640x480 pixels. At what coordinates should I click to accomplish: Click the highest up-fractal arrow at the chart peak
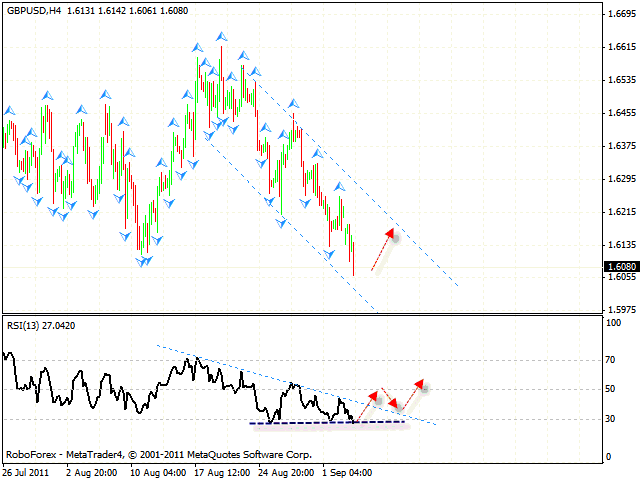tap(222, 37)
